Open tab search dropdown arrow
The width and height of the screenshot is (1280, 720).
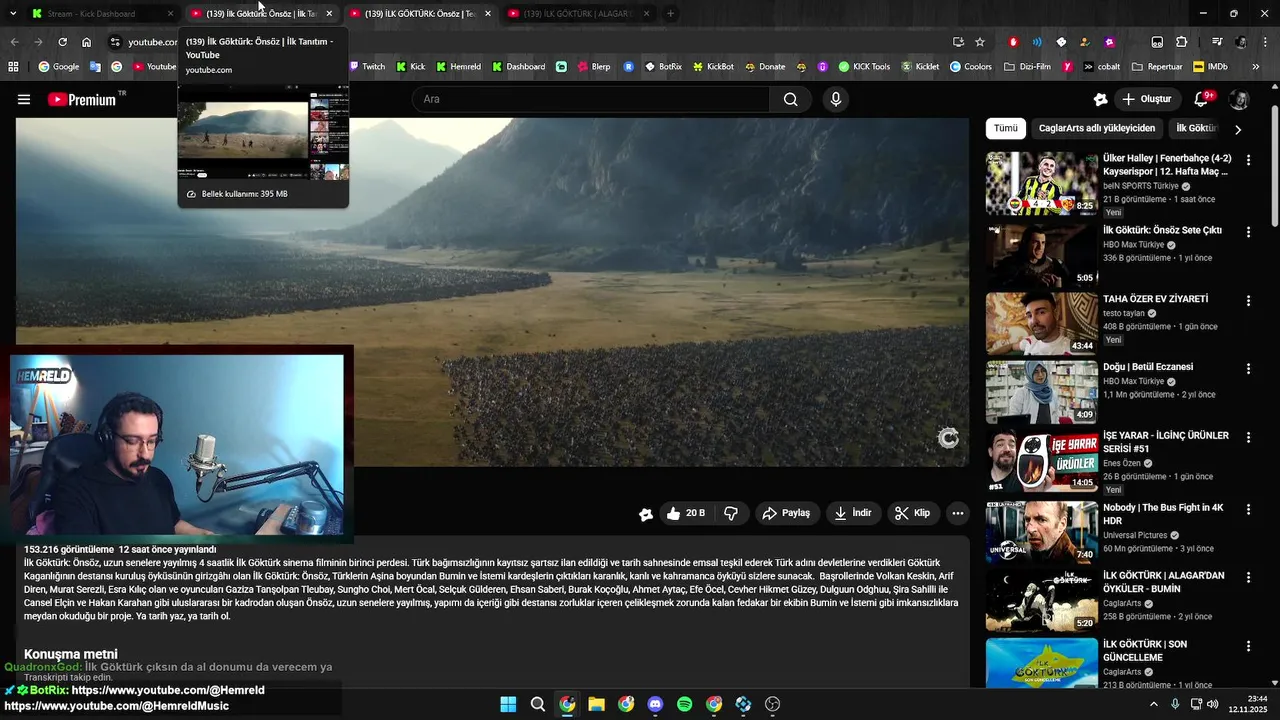click(13, 13)
